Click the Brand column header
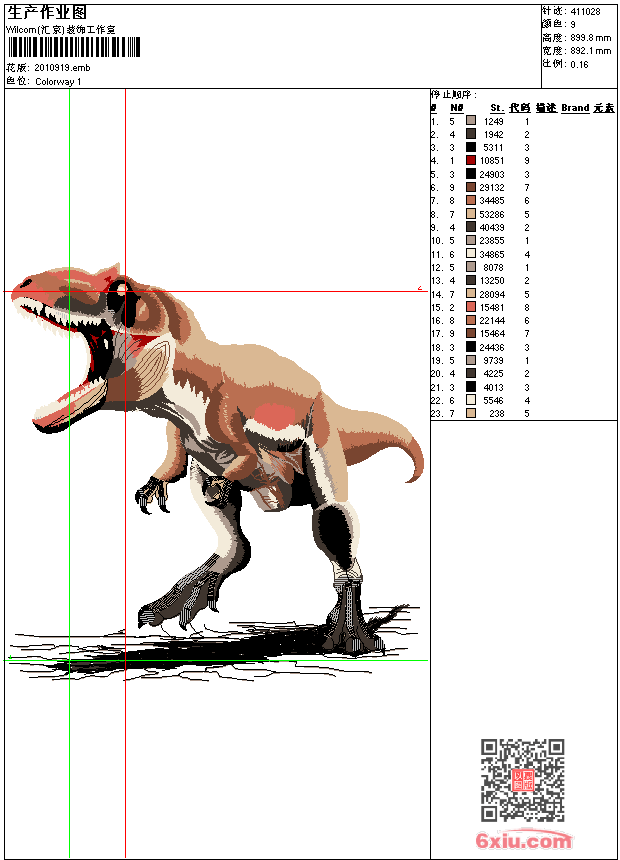The height and width of the screenshot is (860, 620). (575, 107)
